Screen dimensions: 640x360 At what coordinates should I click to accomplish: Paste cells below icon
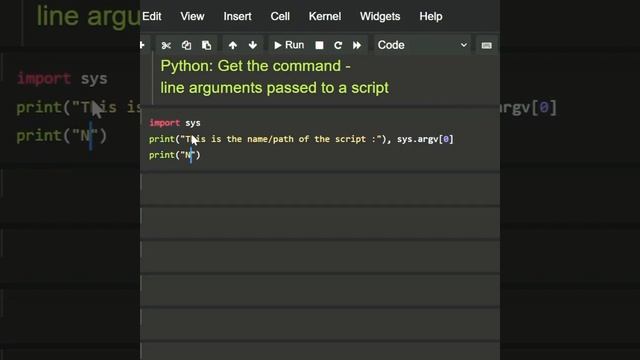tap(207, 45)
